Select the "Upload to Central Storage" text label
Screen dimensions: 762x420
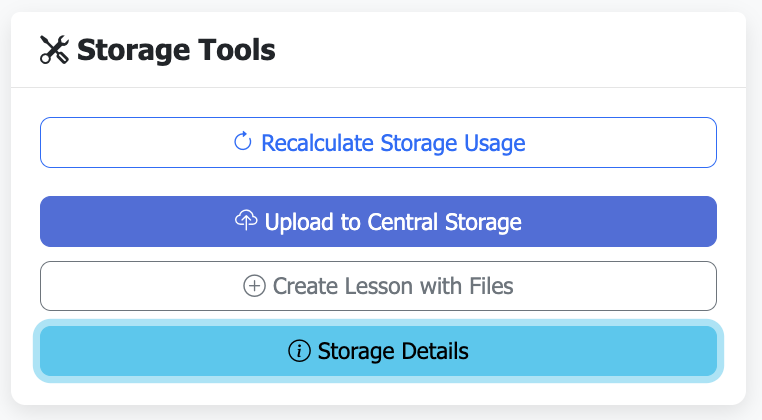click(x=393, y=221)
